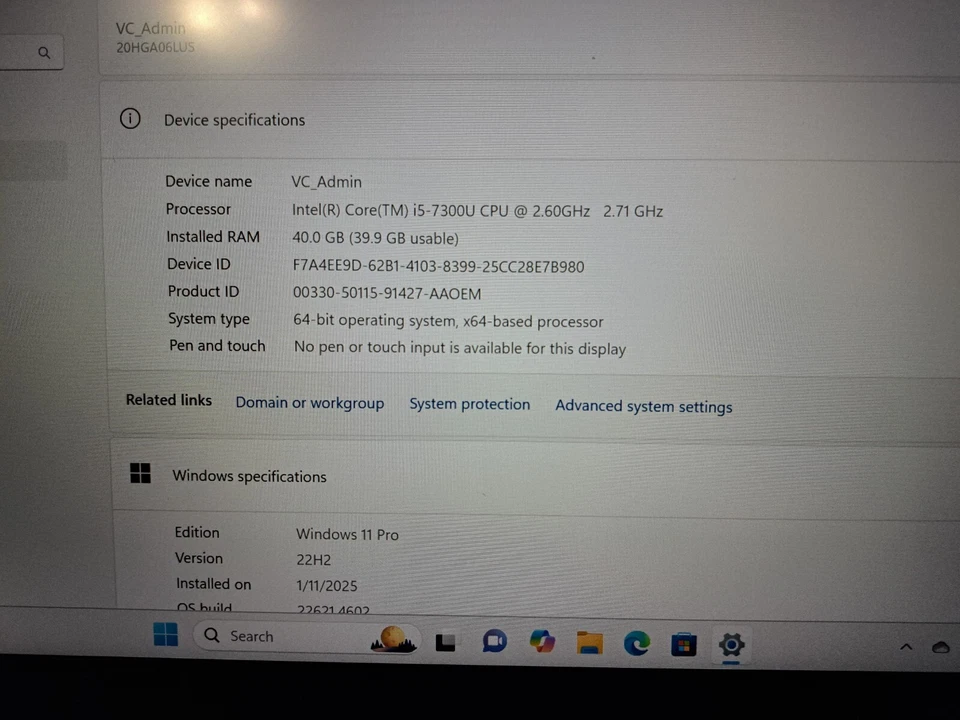Viewport: 960px width, 720px height.
Task: Select the Product ID value 00330-50115-91427-AAOEM
Action: [387, 293]
